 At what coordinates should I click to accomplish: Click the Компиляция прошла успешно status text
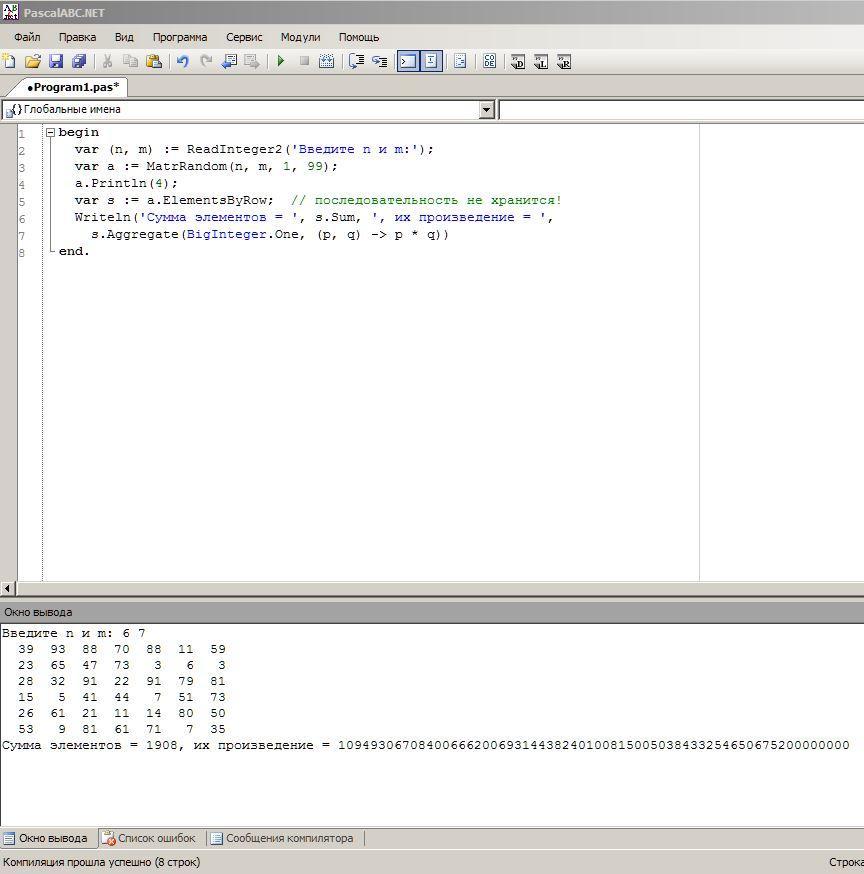click(101, 862)
